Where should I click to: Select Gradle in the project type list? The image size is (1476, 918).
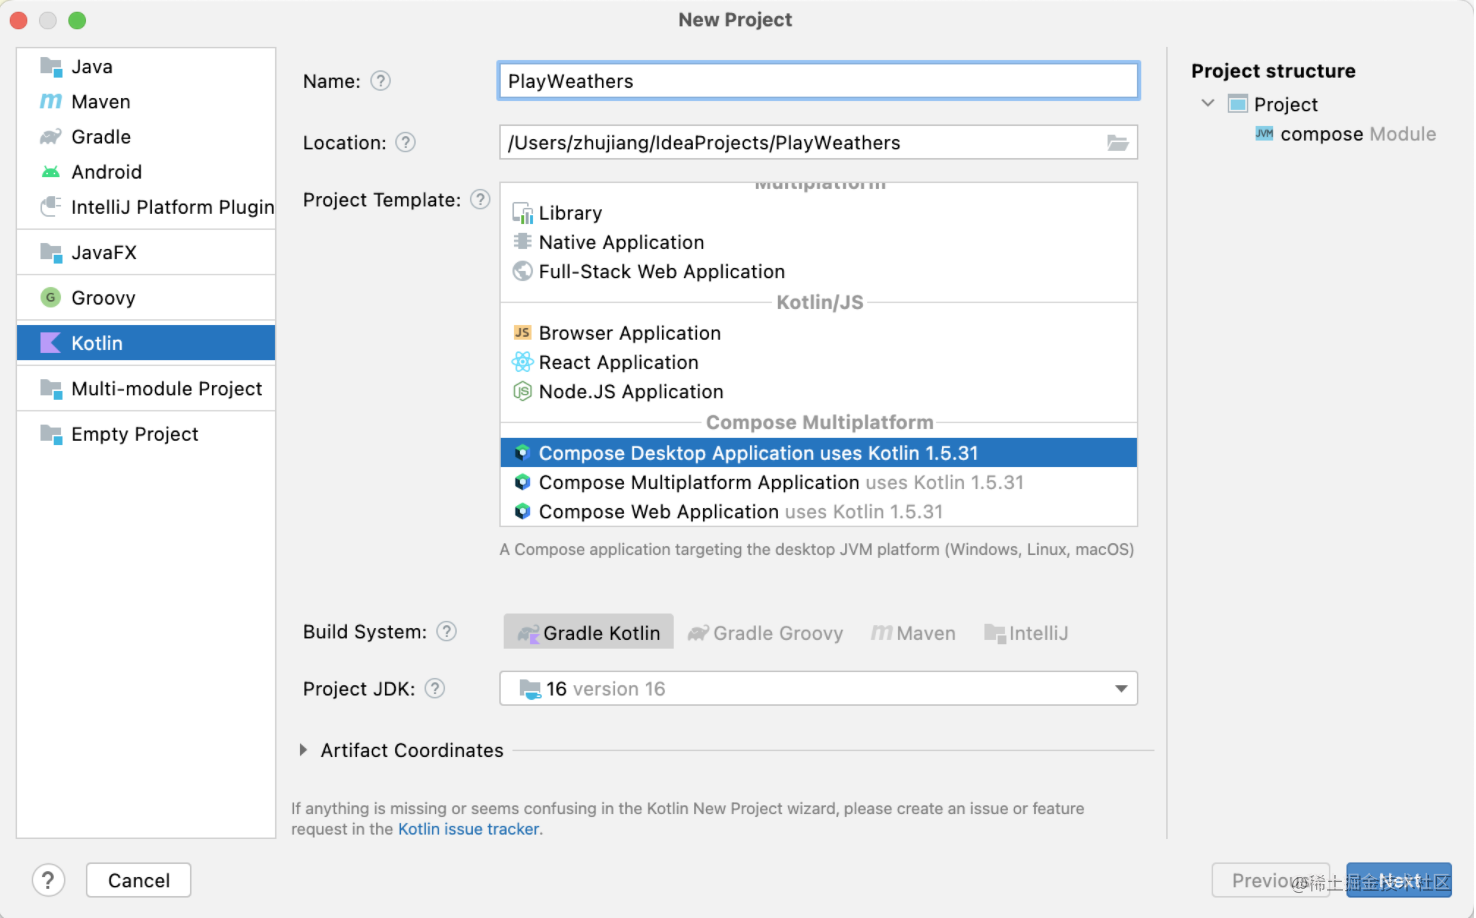[146, 137]
